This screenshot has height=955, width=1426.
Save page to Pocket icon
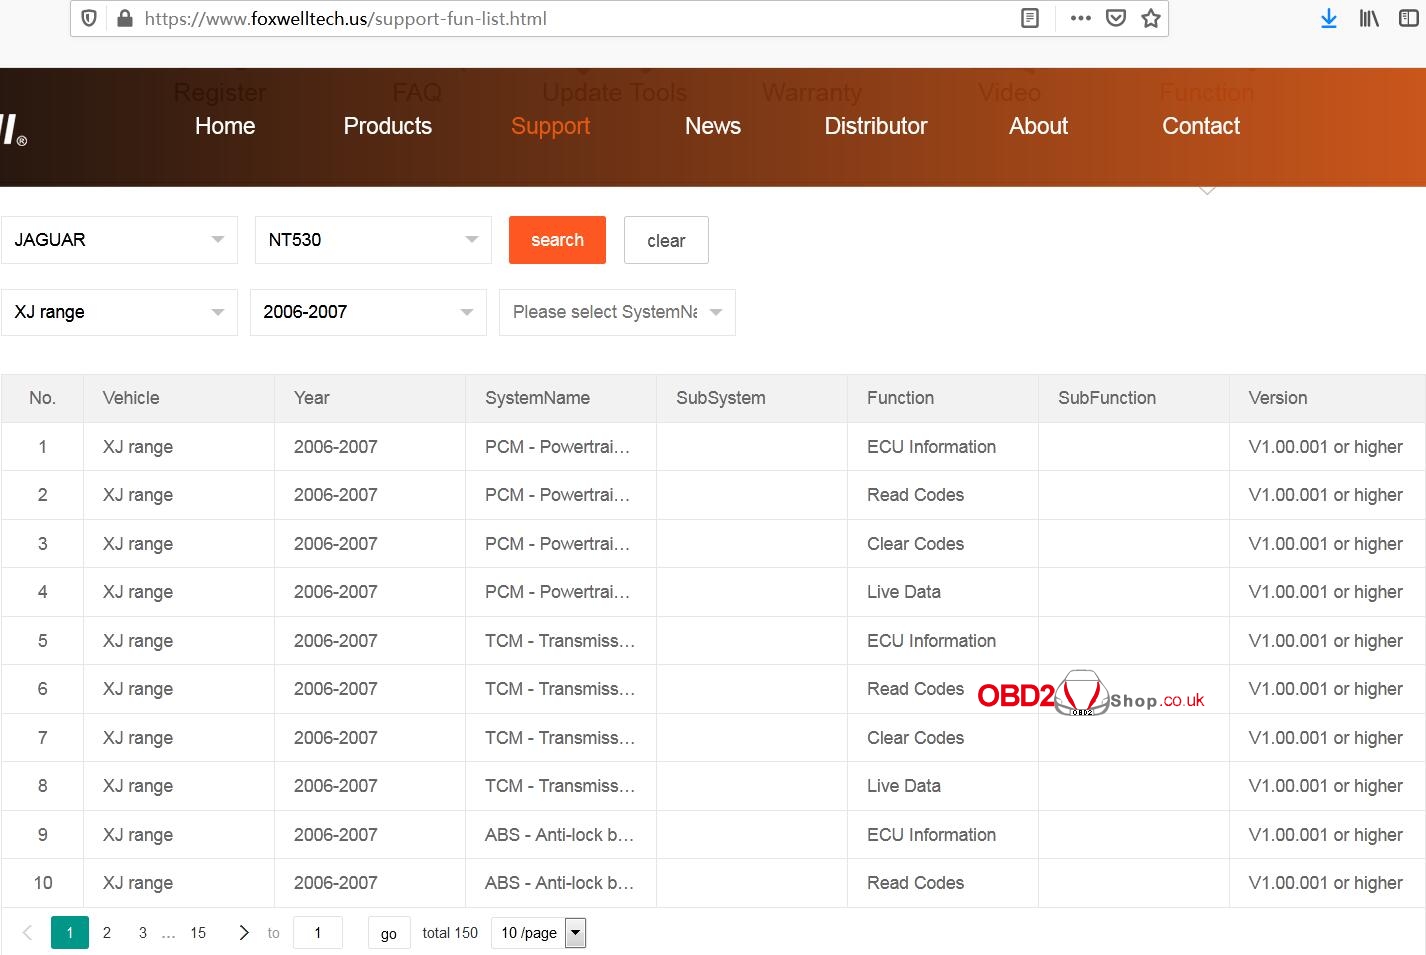[1116, 18]
